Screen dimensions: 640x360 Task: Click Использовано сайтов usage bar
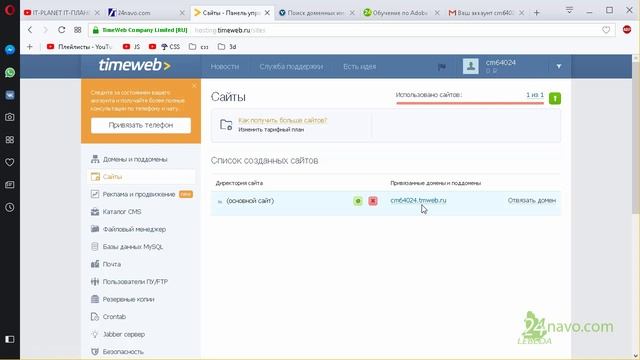click(470, 103)
